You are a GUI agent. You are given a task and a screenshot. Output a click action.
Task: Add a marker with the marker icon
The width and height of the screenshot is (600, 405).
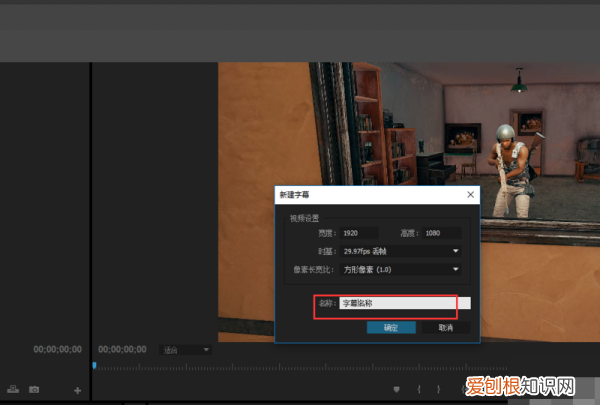(396, 390)
